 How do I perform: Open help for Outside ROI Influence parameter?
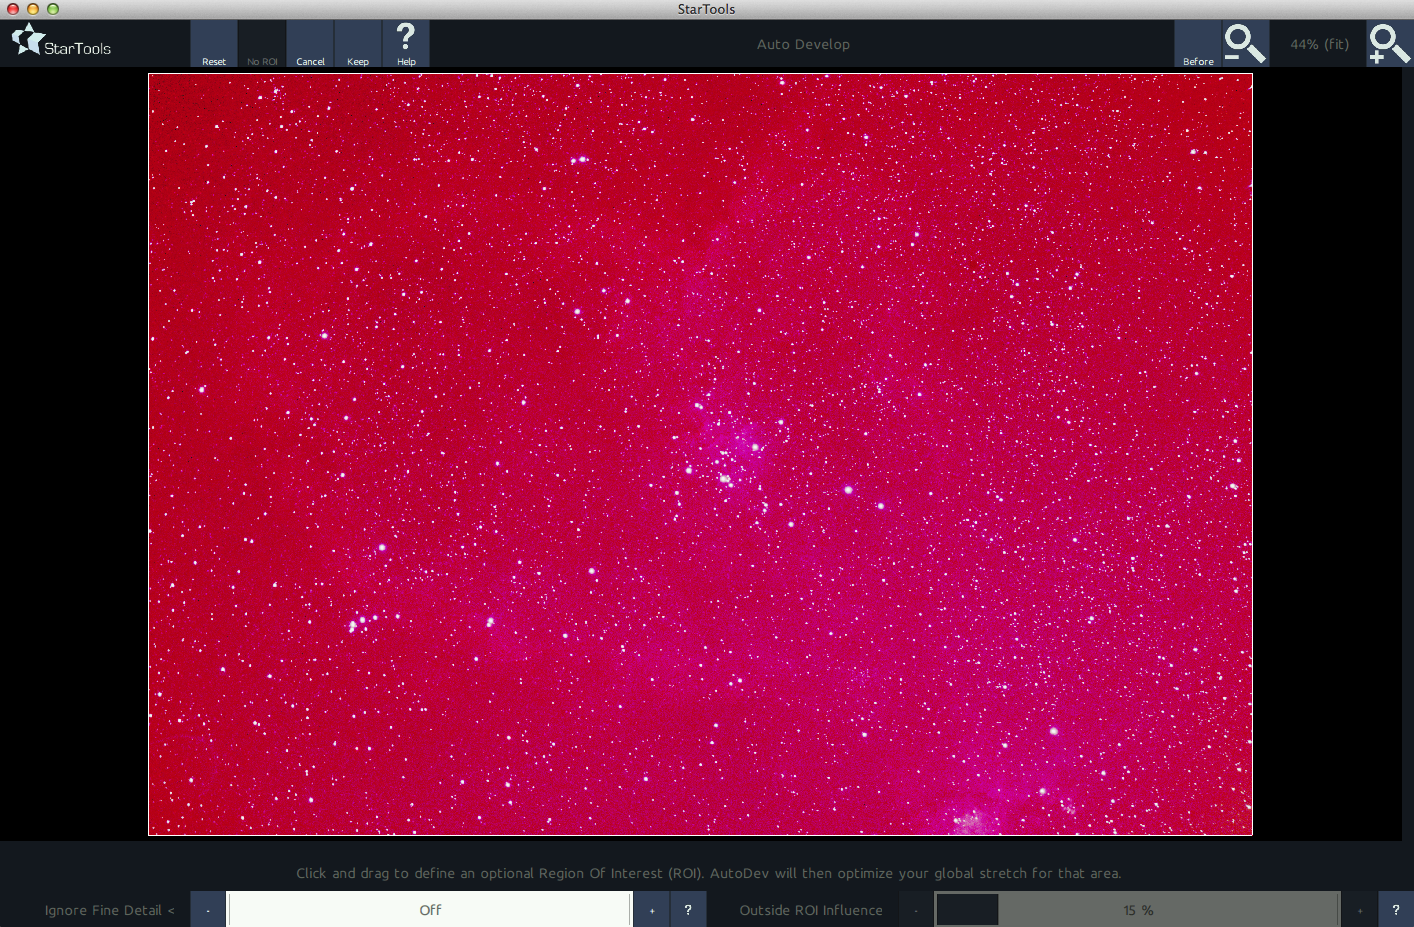pos(1396,910)
